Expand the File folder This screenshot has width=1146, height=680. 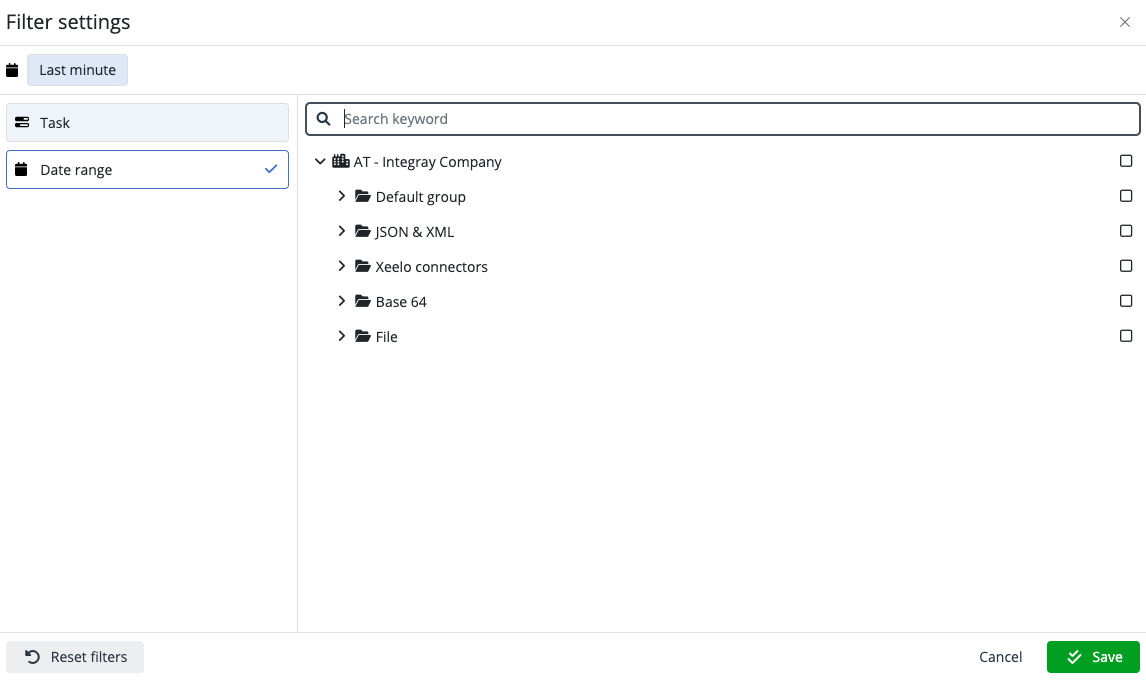coord(341,336)
